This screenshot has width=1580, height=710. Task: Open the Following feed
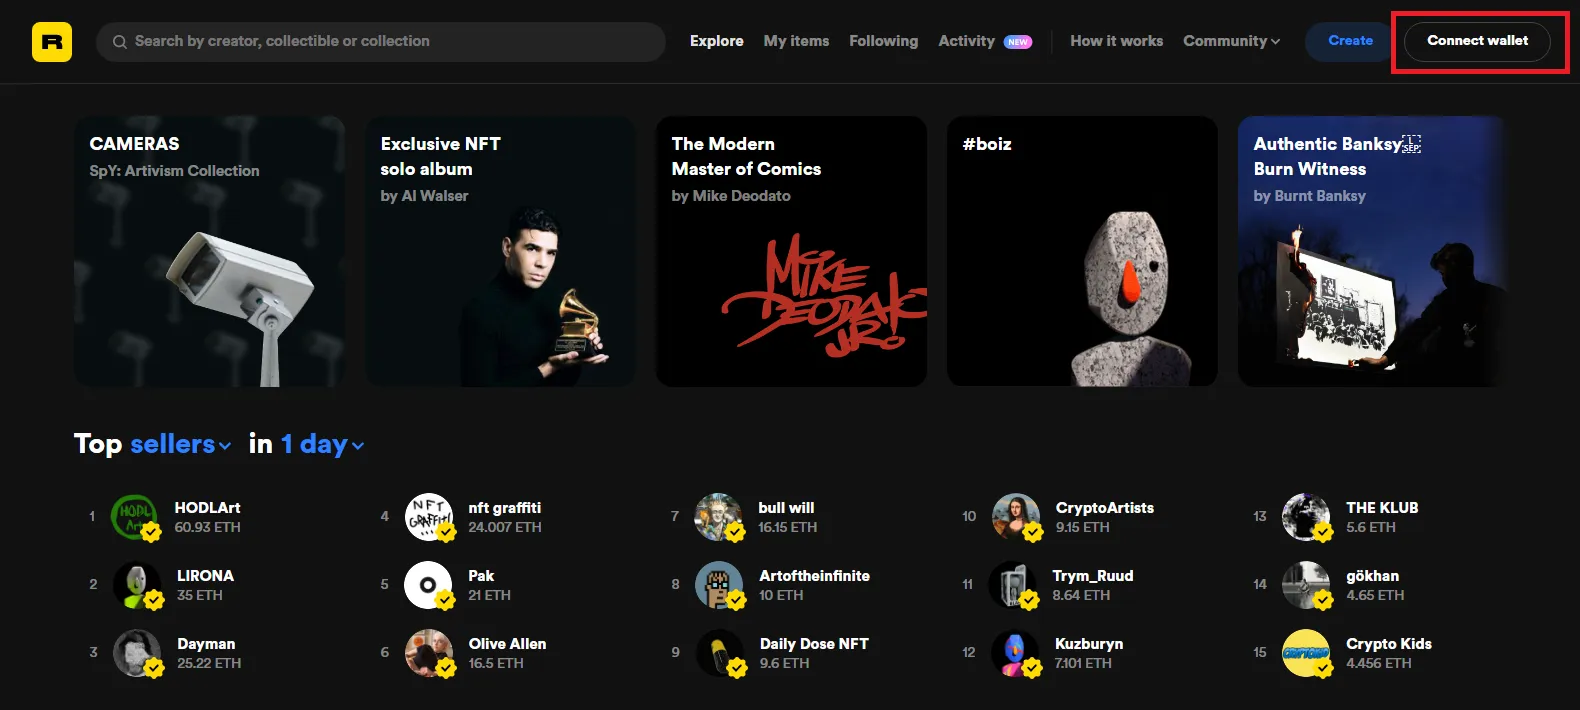pyautogui.click(x=883, y=41)
